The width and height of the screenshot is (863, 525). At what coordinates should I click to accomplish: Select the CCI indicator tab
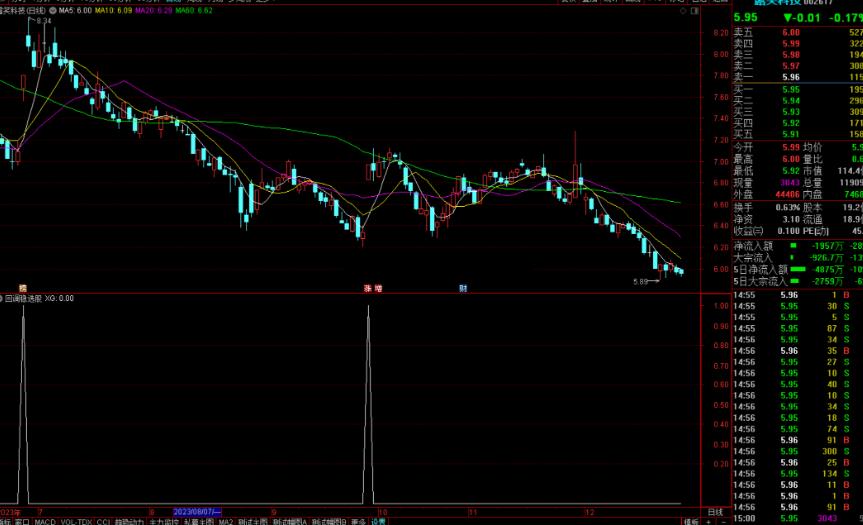(103, 521)
